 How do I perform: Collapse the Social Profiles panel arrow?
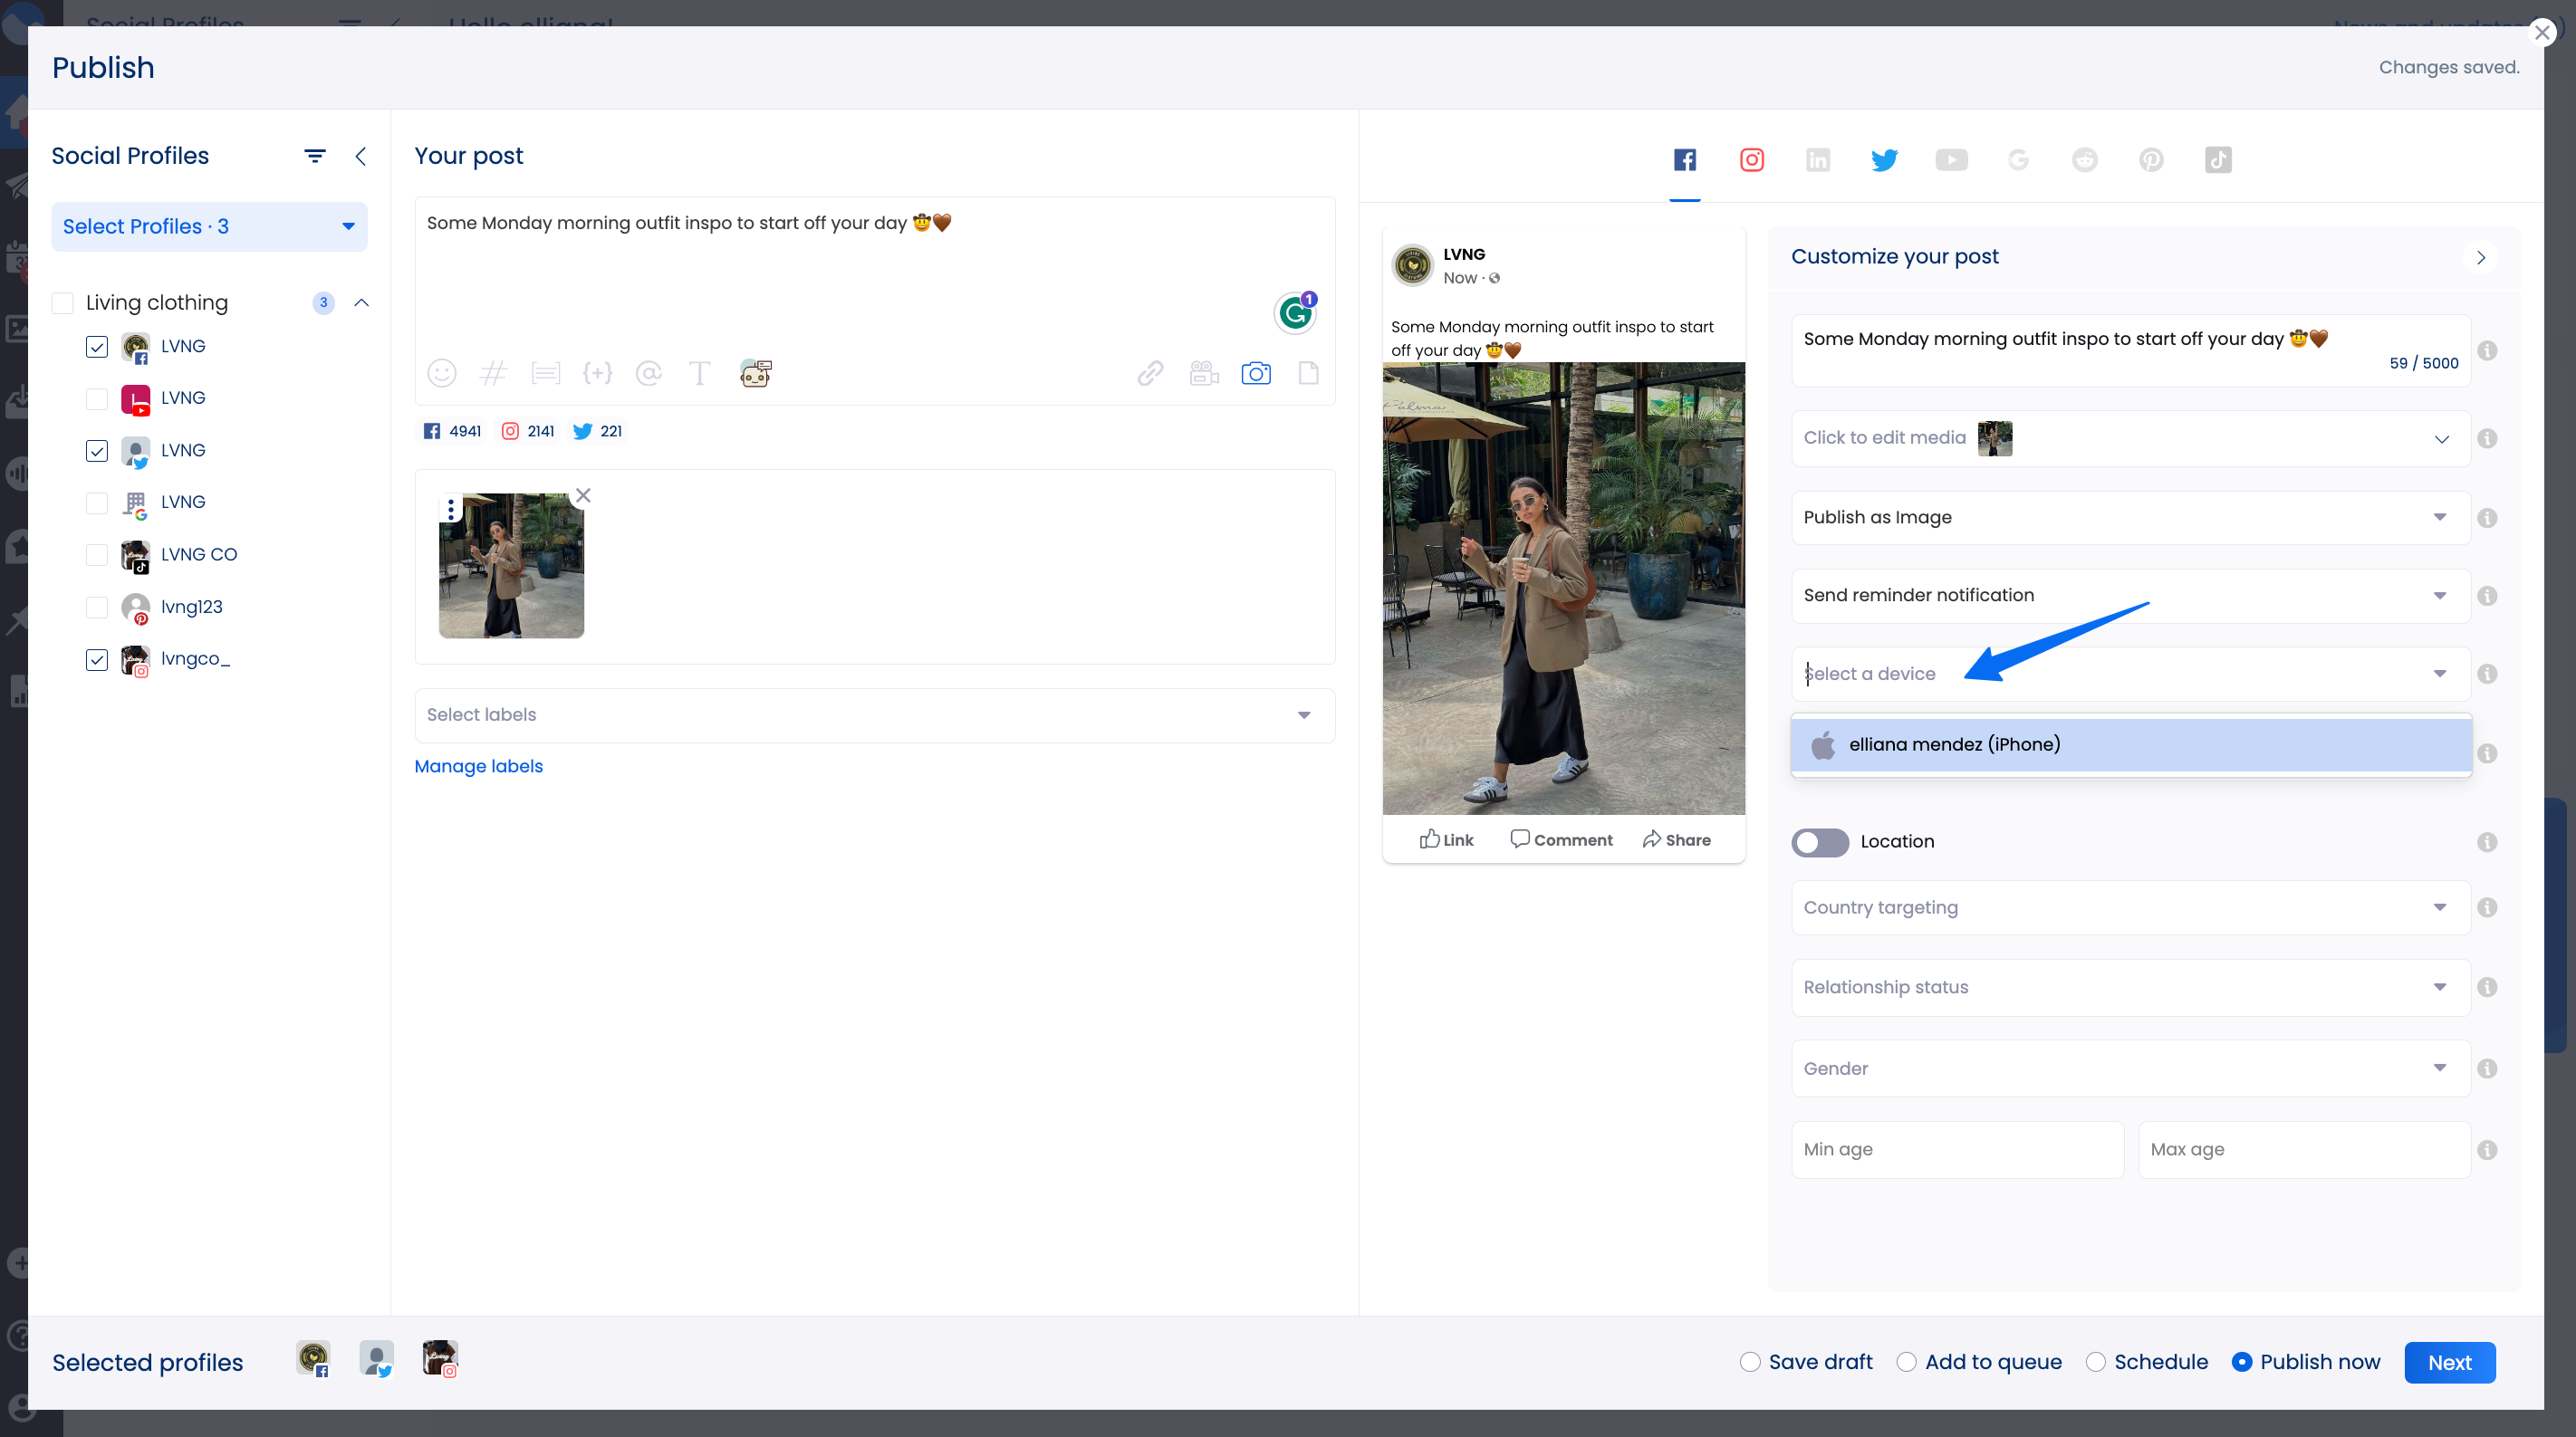[x=361, y=156]
